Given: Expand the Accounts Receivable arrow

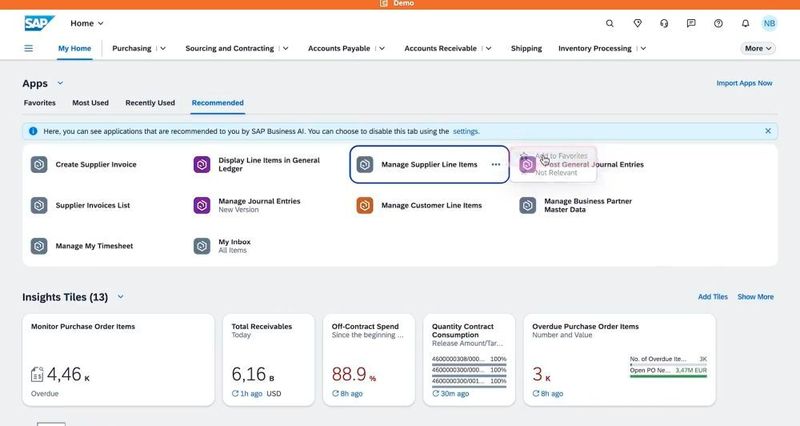Looking at the screenshot, I should [489, 48].
